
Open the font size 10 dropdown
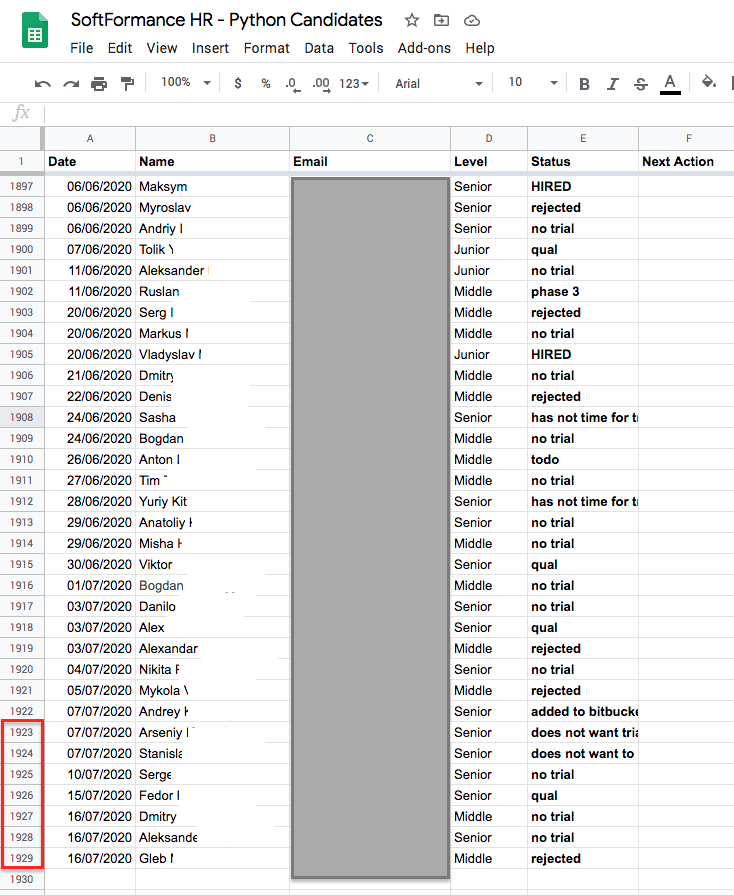coord(532,83)
